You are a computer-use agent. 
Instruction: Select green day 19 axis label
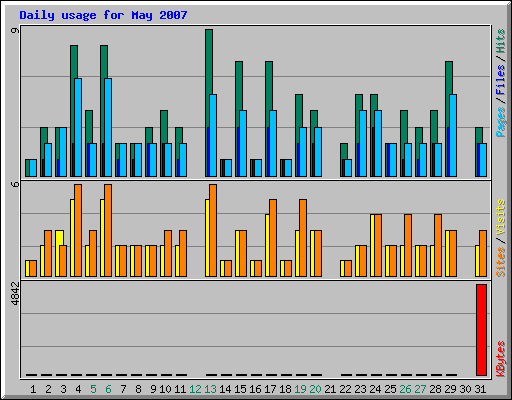tap(300, 389)
